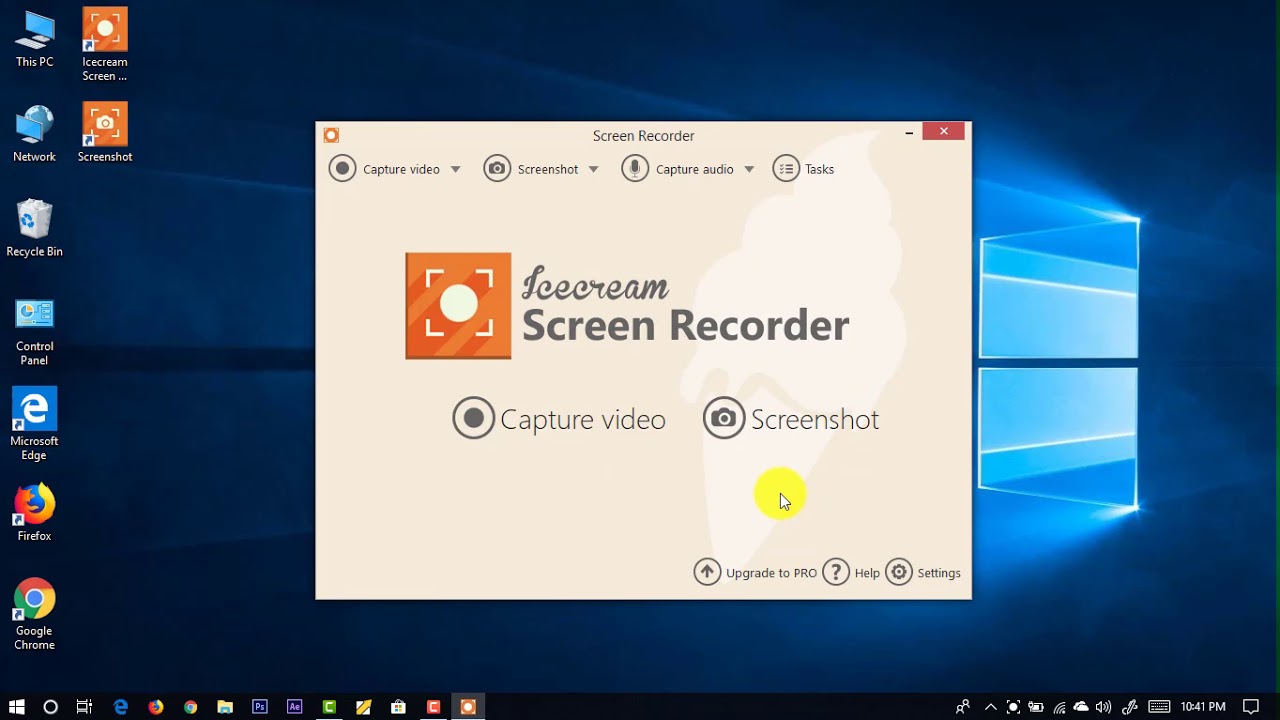Close the Screen Recorder window

pos(943,131)
